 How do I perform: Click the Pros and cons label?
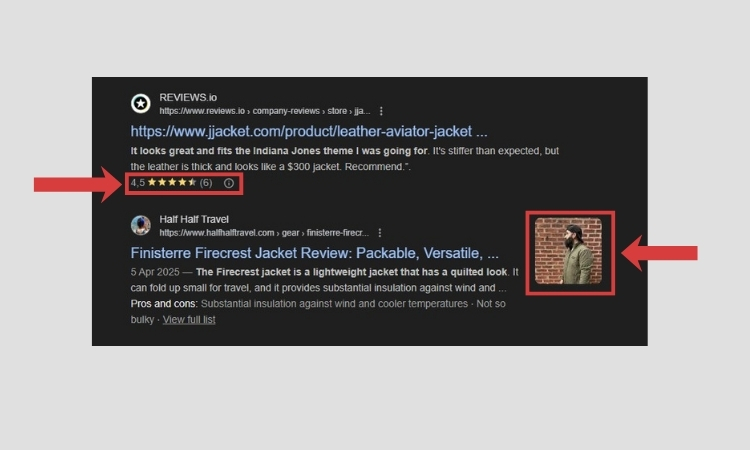pyautogui.click(x=163, y=304)
